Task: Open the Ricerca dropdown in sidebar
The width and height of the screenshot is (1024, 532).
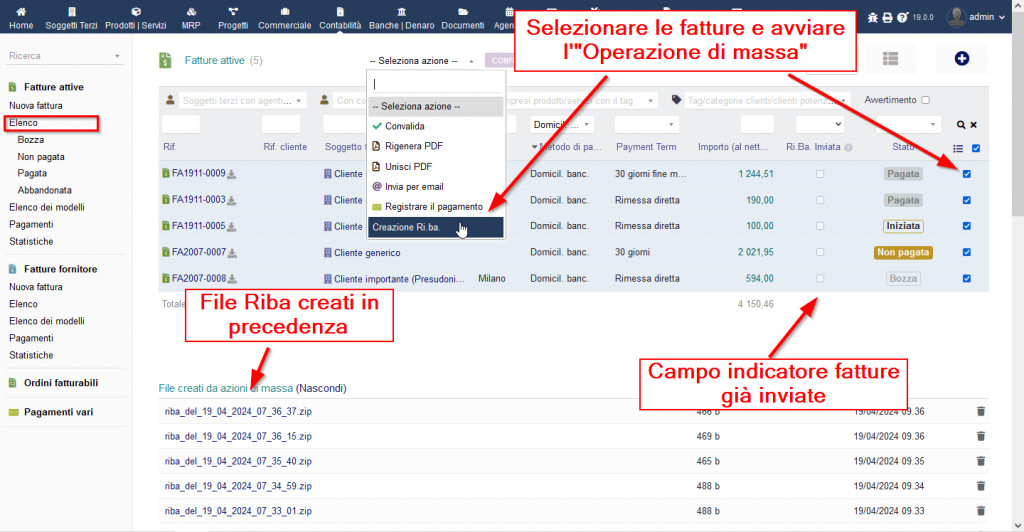Action: 64,56
